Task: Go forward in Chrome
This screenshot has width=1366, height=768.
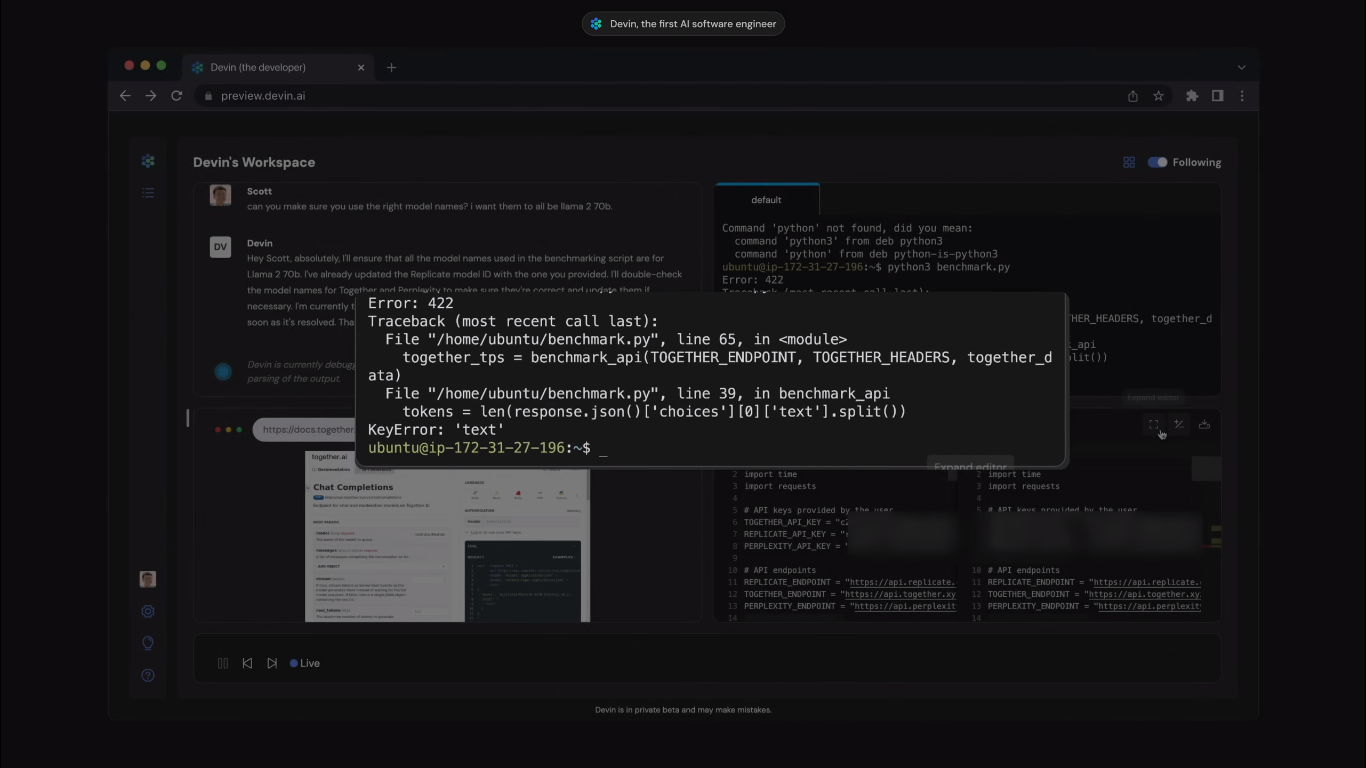Action: coord(151,96)
